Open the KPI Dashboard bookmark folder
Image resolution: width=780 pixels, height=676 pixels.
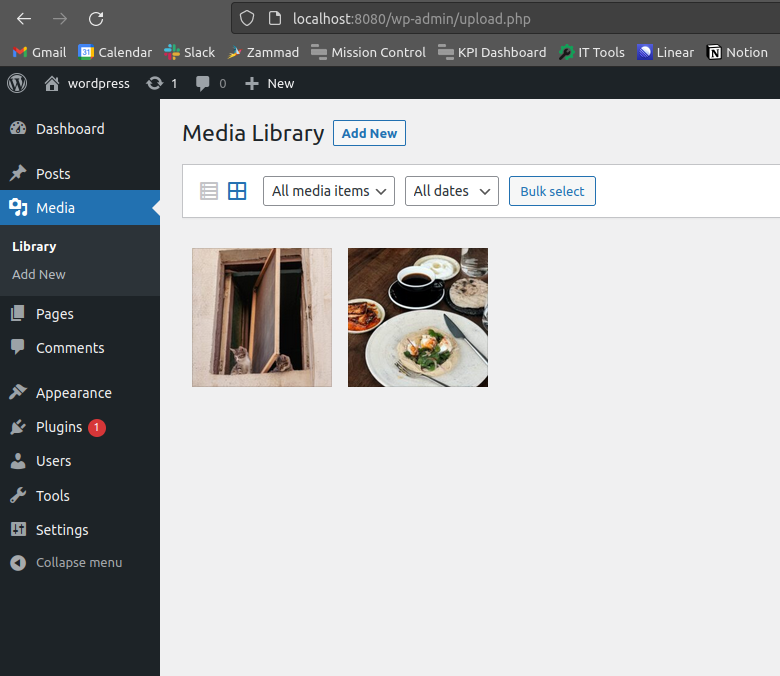click(x=492, y=52)
